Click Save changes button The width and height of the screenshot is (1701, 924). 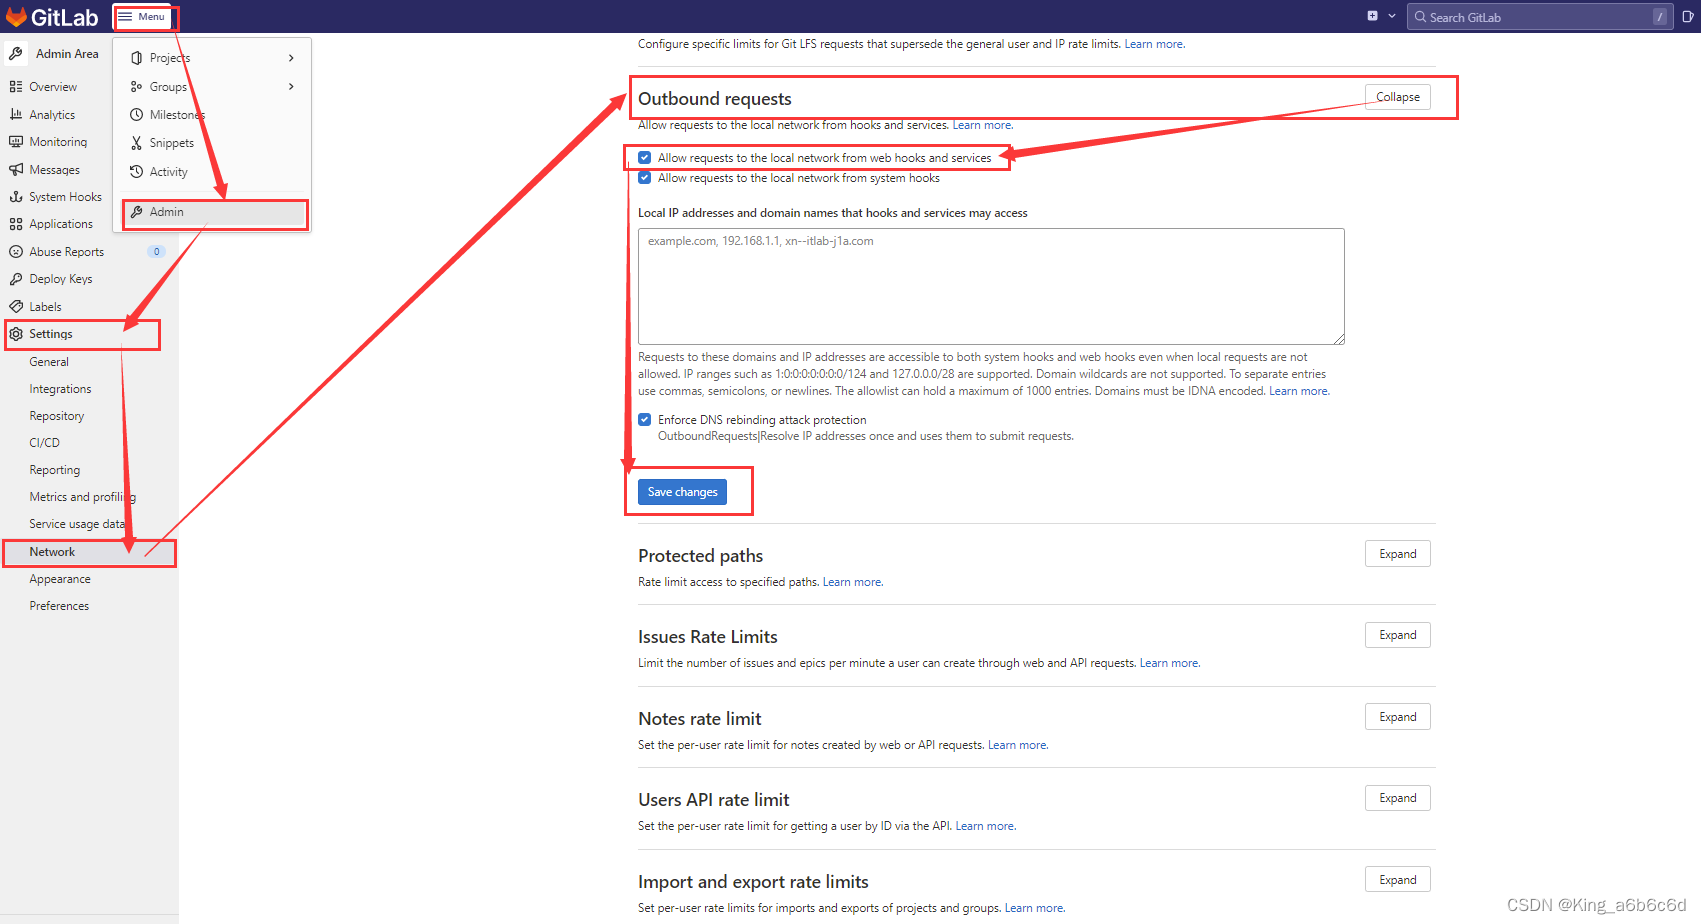682,492
